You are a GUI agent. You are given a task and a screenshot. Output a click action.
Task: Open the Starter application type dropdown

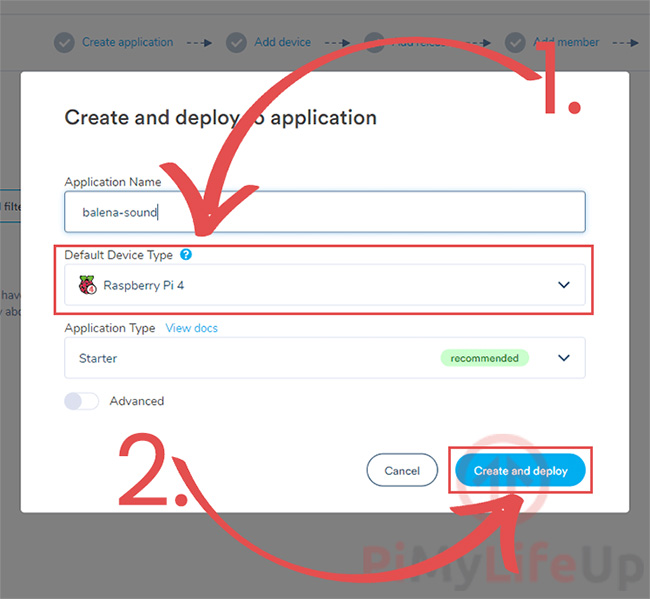[x=325, y=358]
